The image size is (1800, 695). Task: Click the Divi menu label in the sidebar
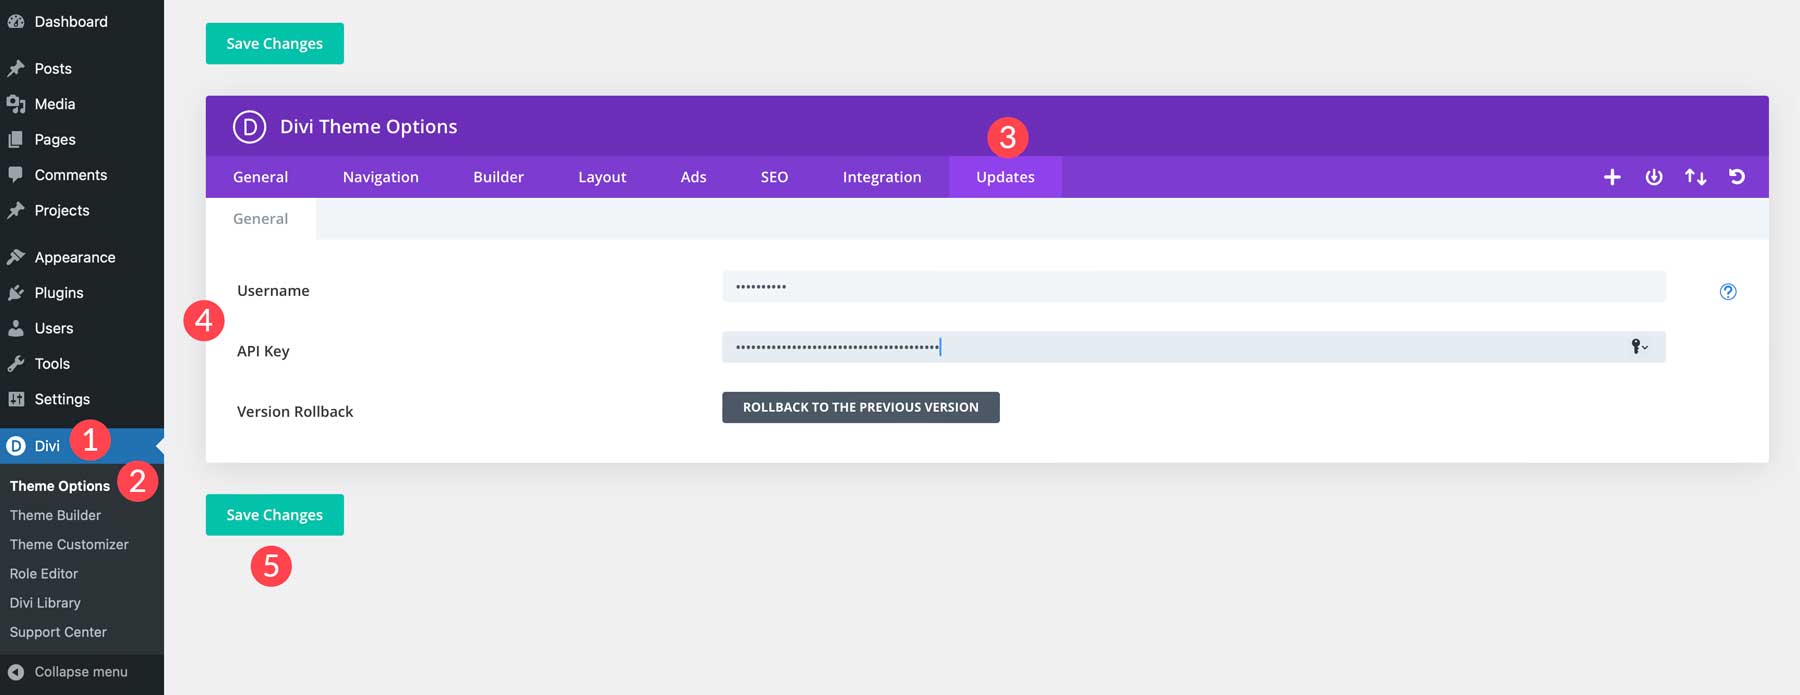(47, 446)
